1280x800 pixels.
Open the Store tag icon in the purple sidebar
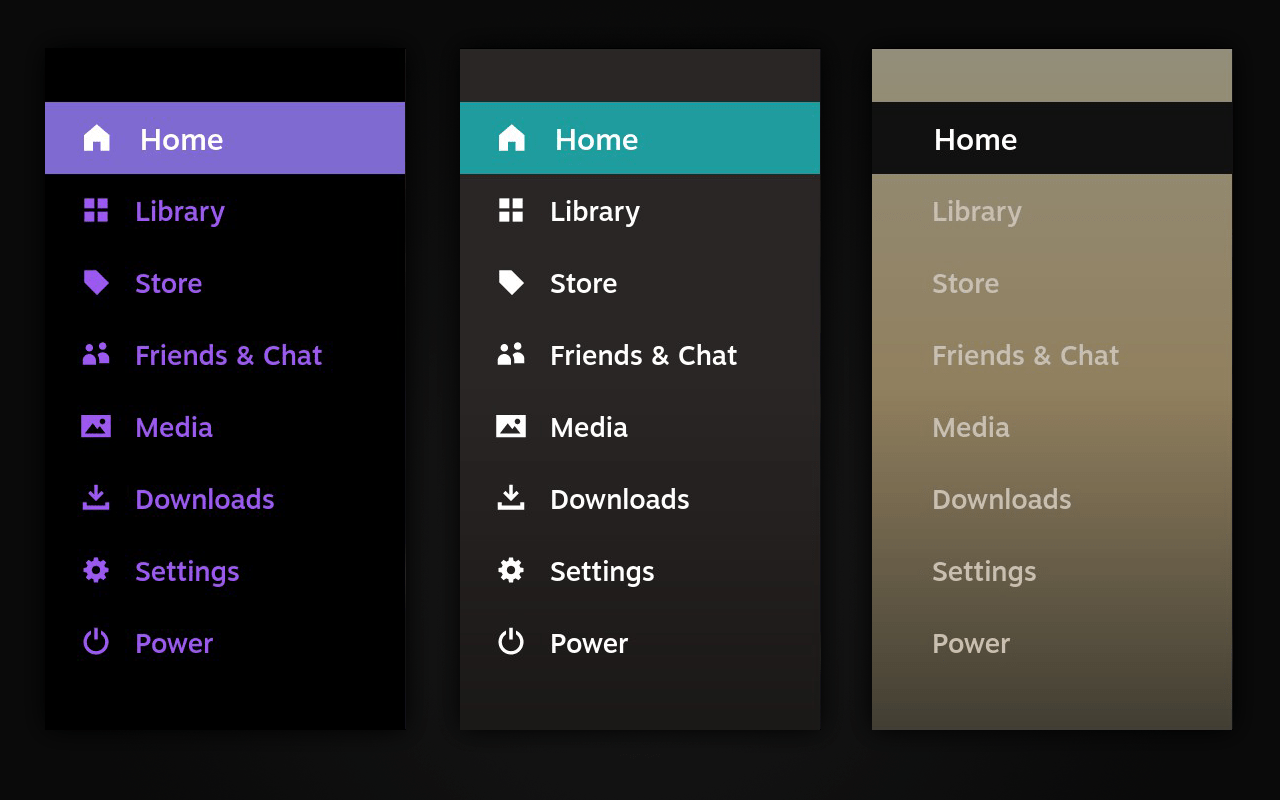tap(96, 283)
